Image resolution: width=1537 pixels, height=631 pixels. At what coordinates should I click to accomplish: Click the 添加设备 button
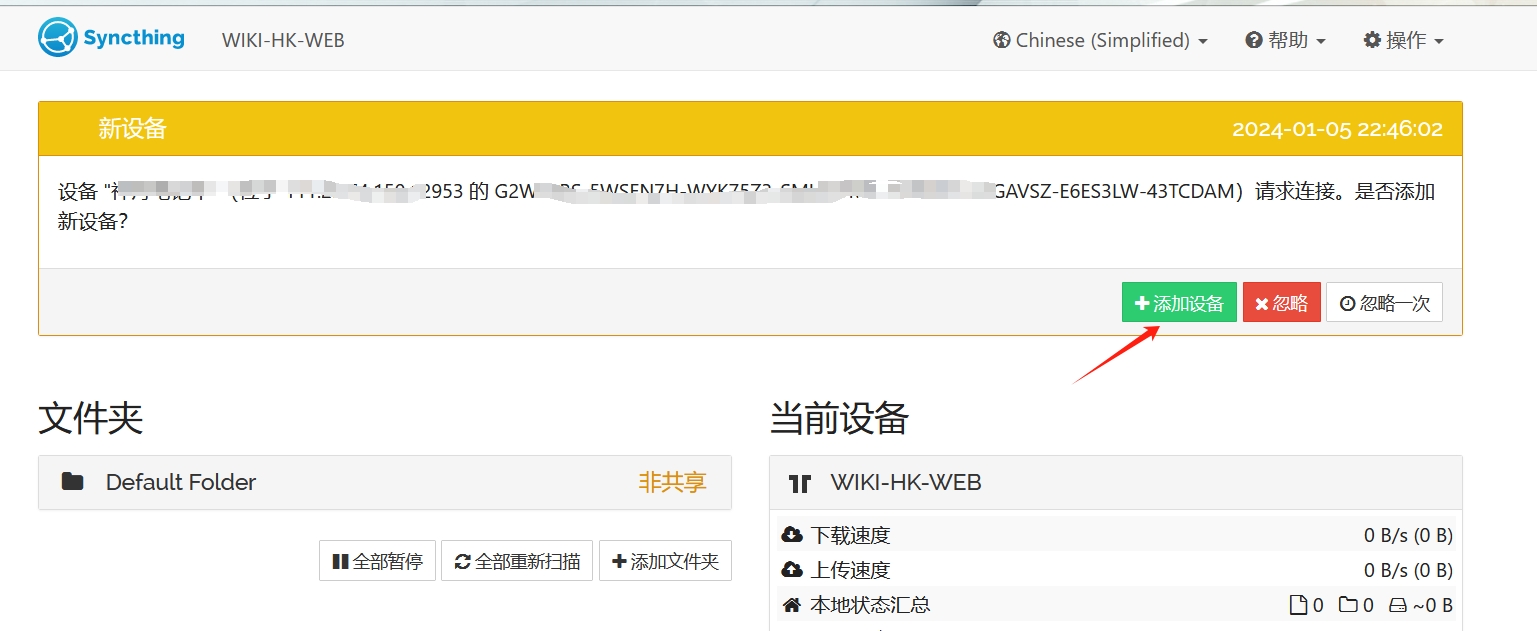point(1179,302)
